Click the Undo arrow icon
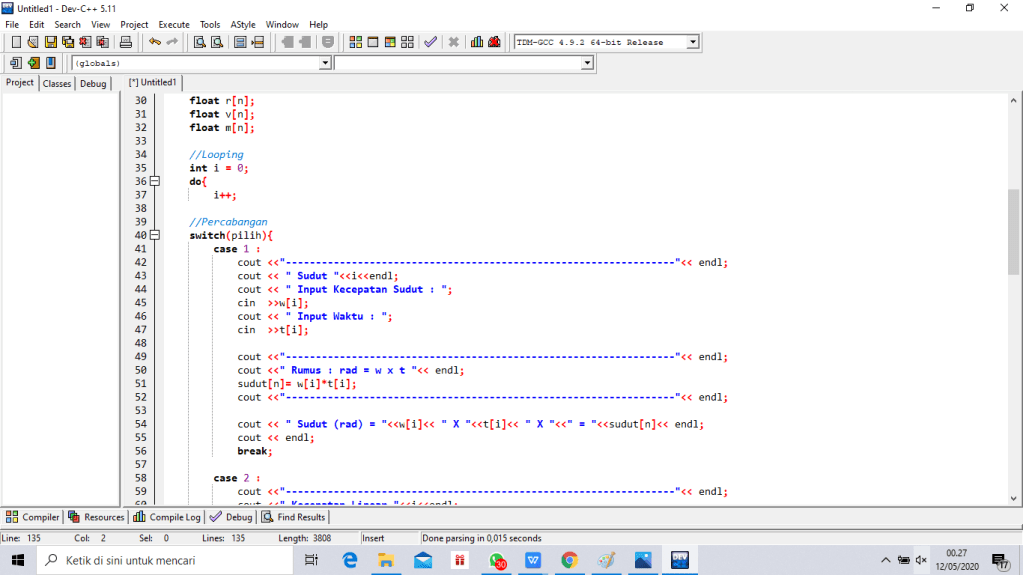The width and height of the screenshot is (1023, 575). [155, 42]
